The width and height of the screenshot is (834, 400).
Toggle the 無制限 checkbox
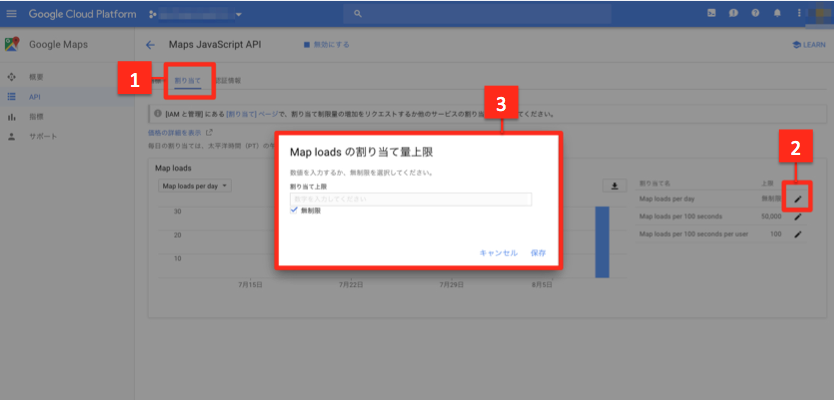coord(294,210)
